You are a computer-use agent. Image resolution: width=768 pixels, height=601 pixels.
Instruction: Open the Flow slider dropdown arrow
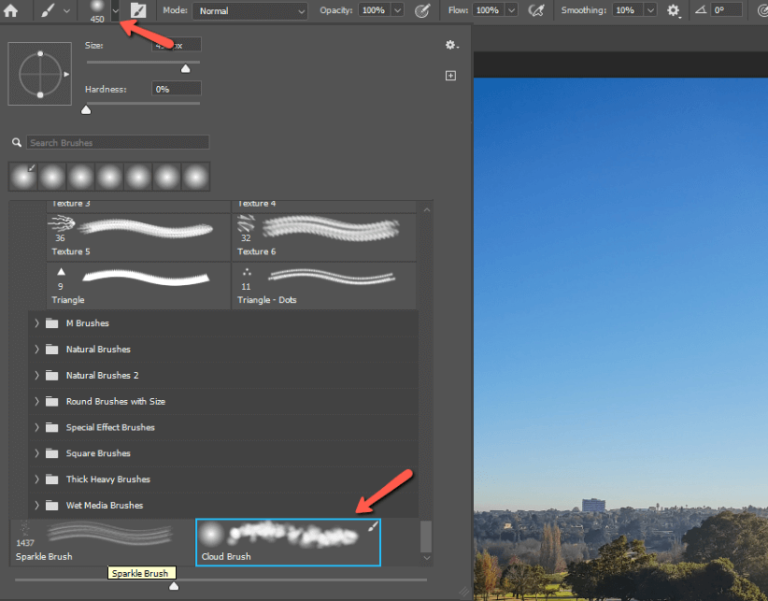[x=512, y=10]
